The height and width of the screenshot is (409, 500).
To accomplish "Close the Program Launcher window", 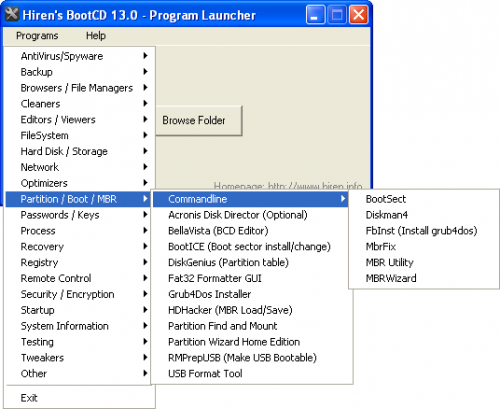I will 358,15.
